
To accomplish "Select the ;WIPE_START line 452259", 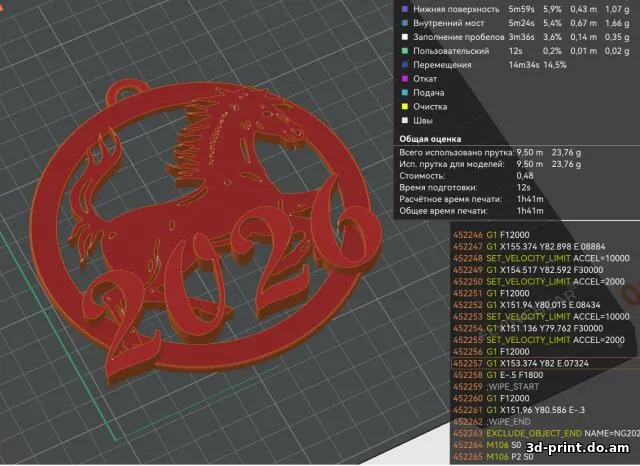I will (x=496, y=386).
